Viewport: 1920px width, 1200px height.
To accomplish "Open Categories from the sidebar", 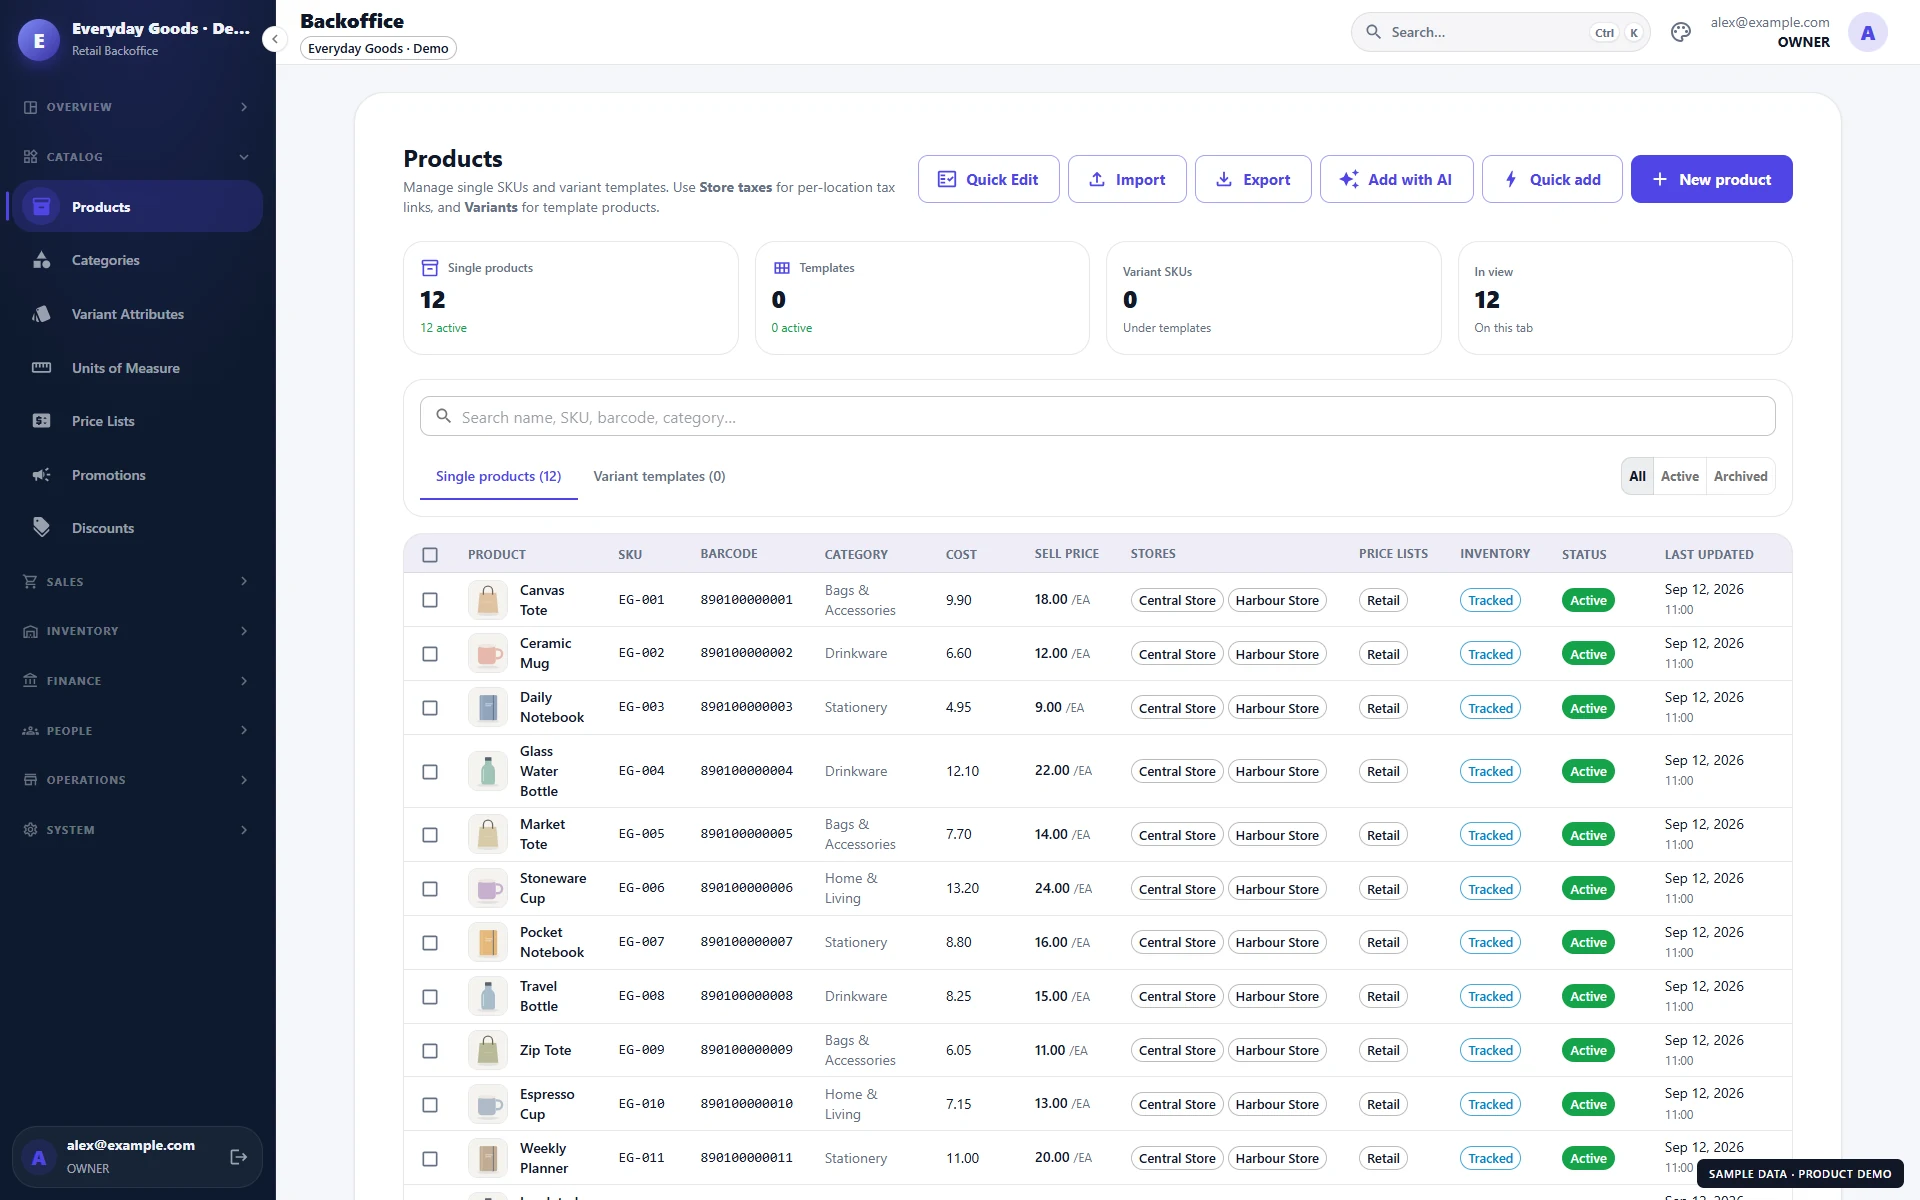I will pyautogui.click(x=138, y=260).
